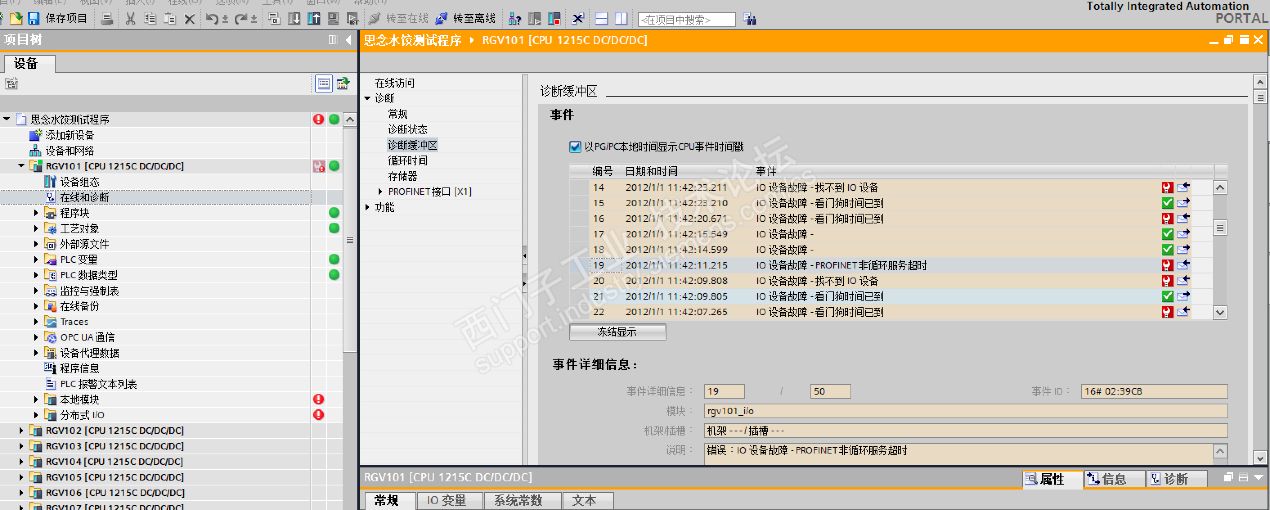The width and height of the screenshot is (1270, 510).
Task: Expand PROFINET接口 [X1] in diagnostics nav
Action: [x=381, y=192]
